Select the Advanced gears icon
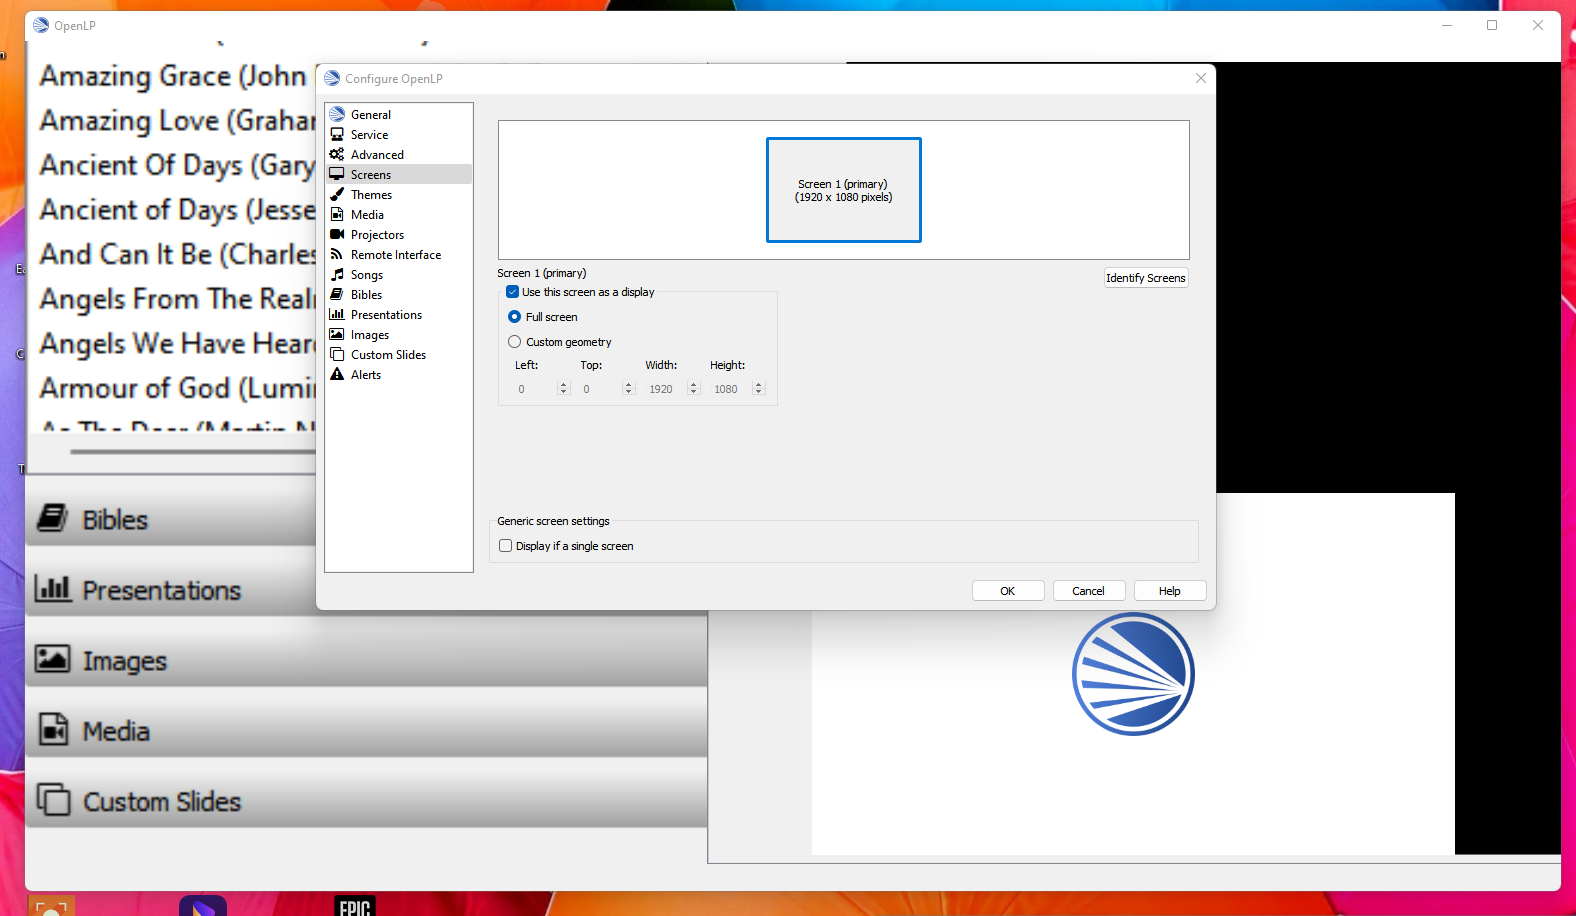This screenshot has width=1576, height=916. [x=337, y=154]
